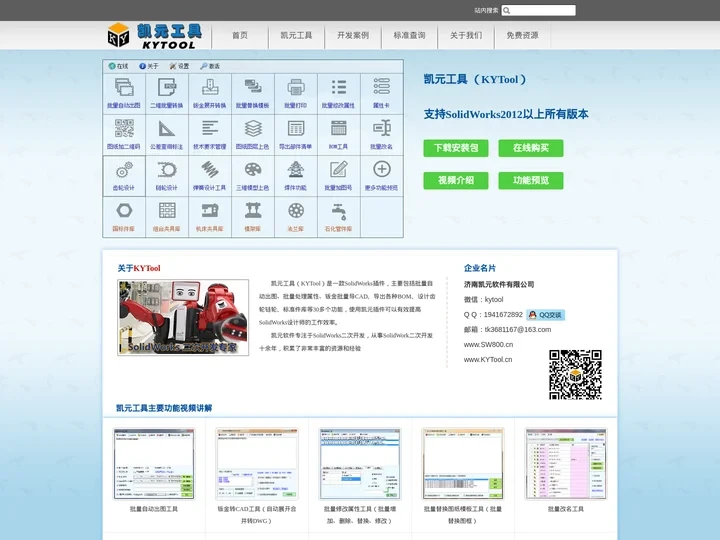Open the 批量改名工具 video thumbnail
The width and height of the screenshot is (720, 540).
click(566, 464)
